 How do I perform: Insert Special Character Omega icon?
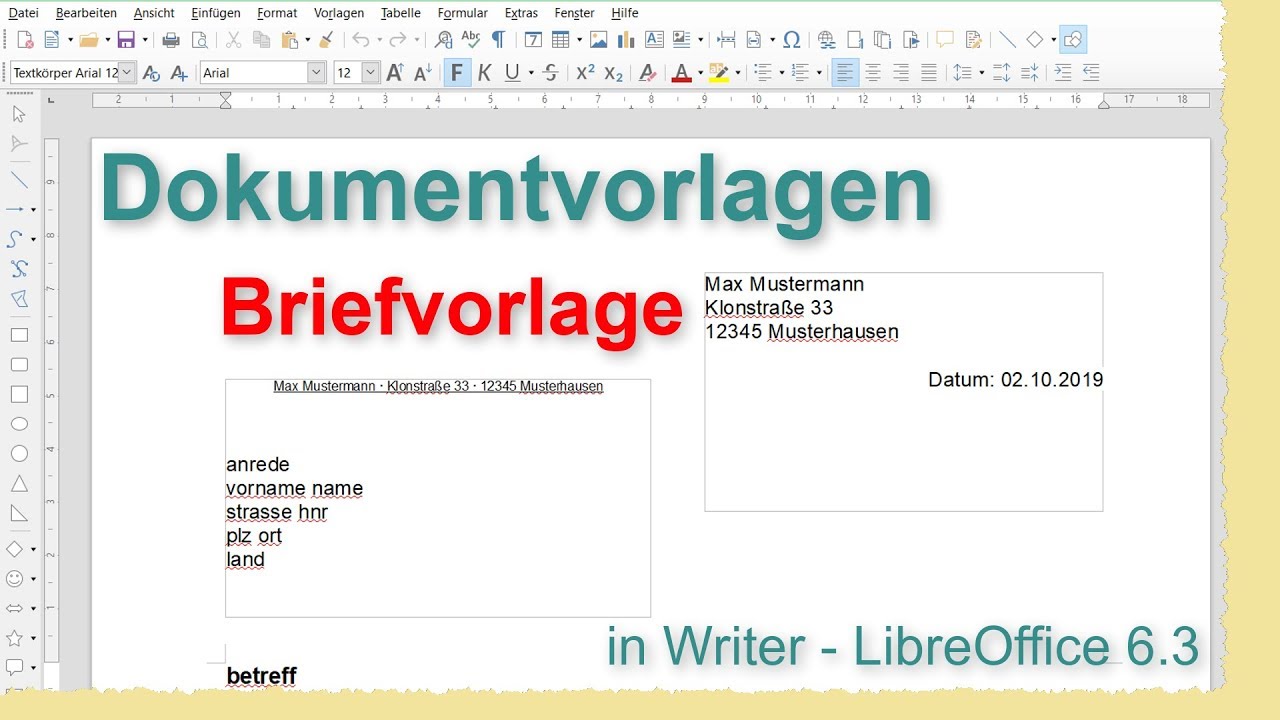tap(791, 40)
